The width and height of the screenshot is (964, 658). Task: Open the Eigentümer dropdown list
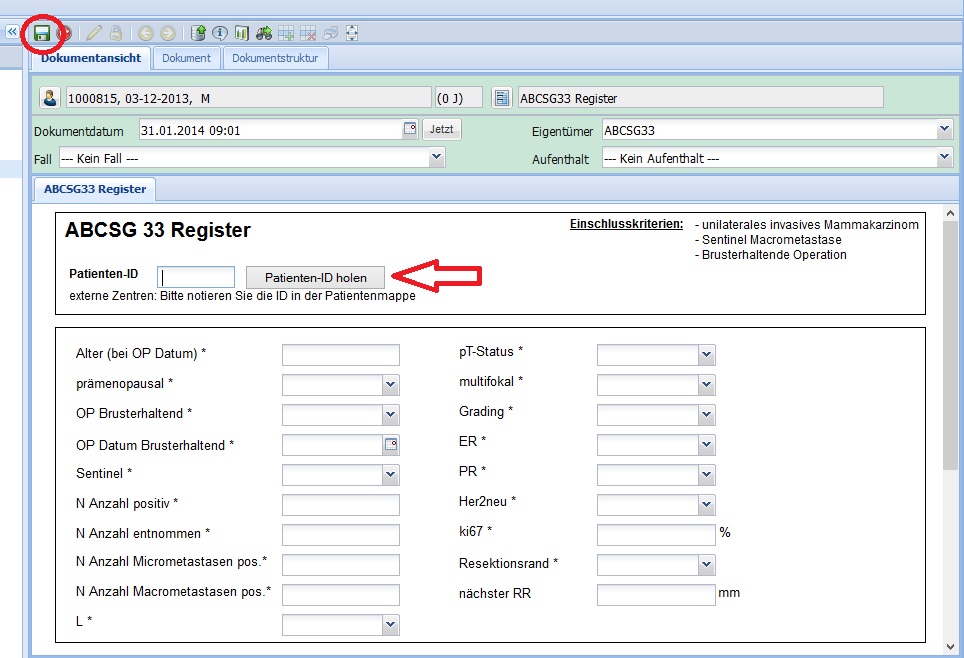(944, 130)
